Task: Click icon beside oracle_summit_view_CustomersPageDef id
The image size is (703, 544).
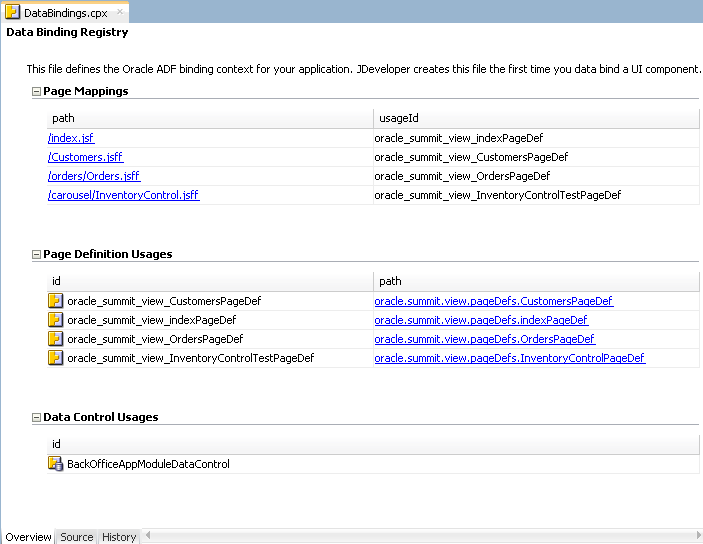Action: (x=56, y=301)
